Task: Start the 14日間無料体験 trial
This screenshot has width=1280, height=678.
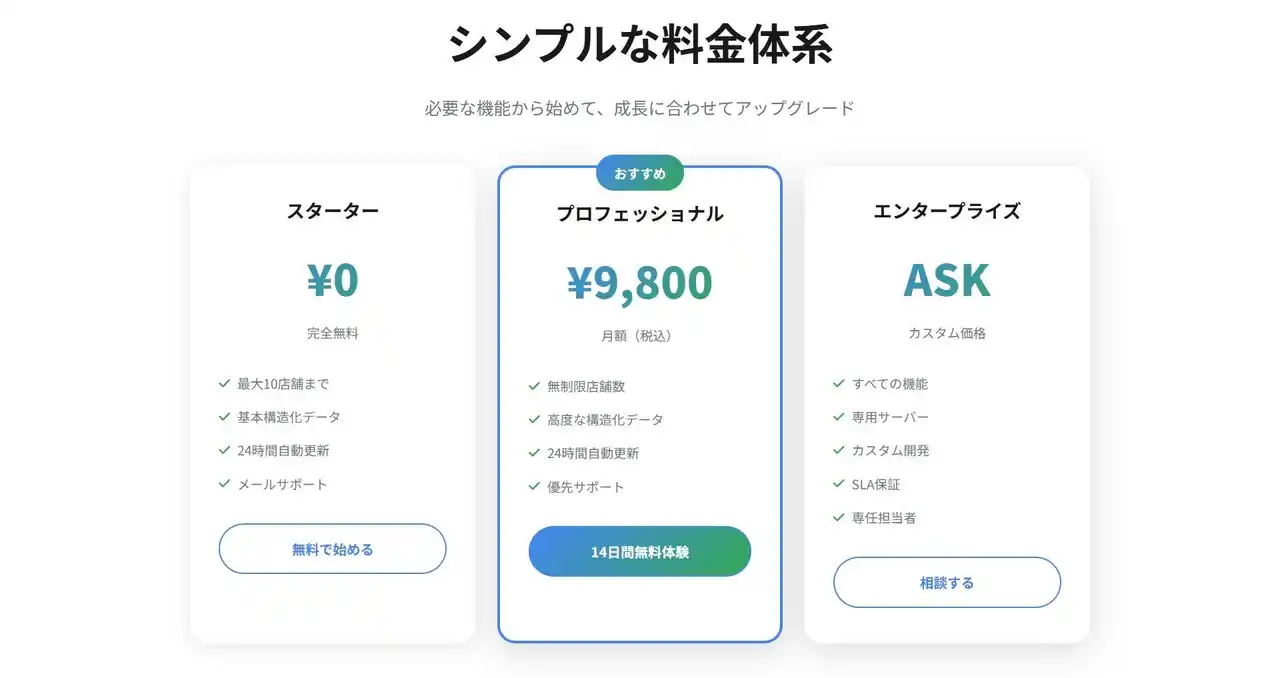Action: [640, 552]
